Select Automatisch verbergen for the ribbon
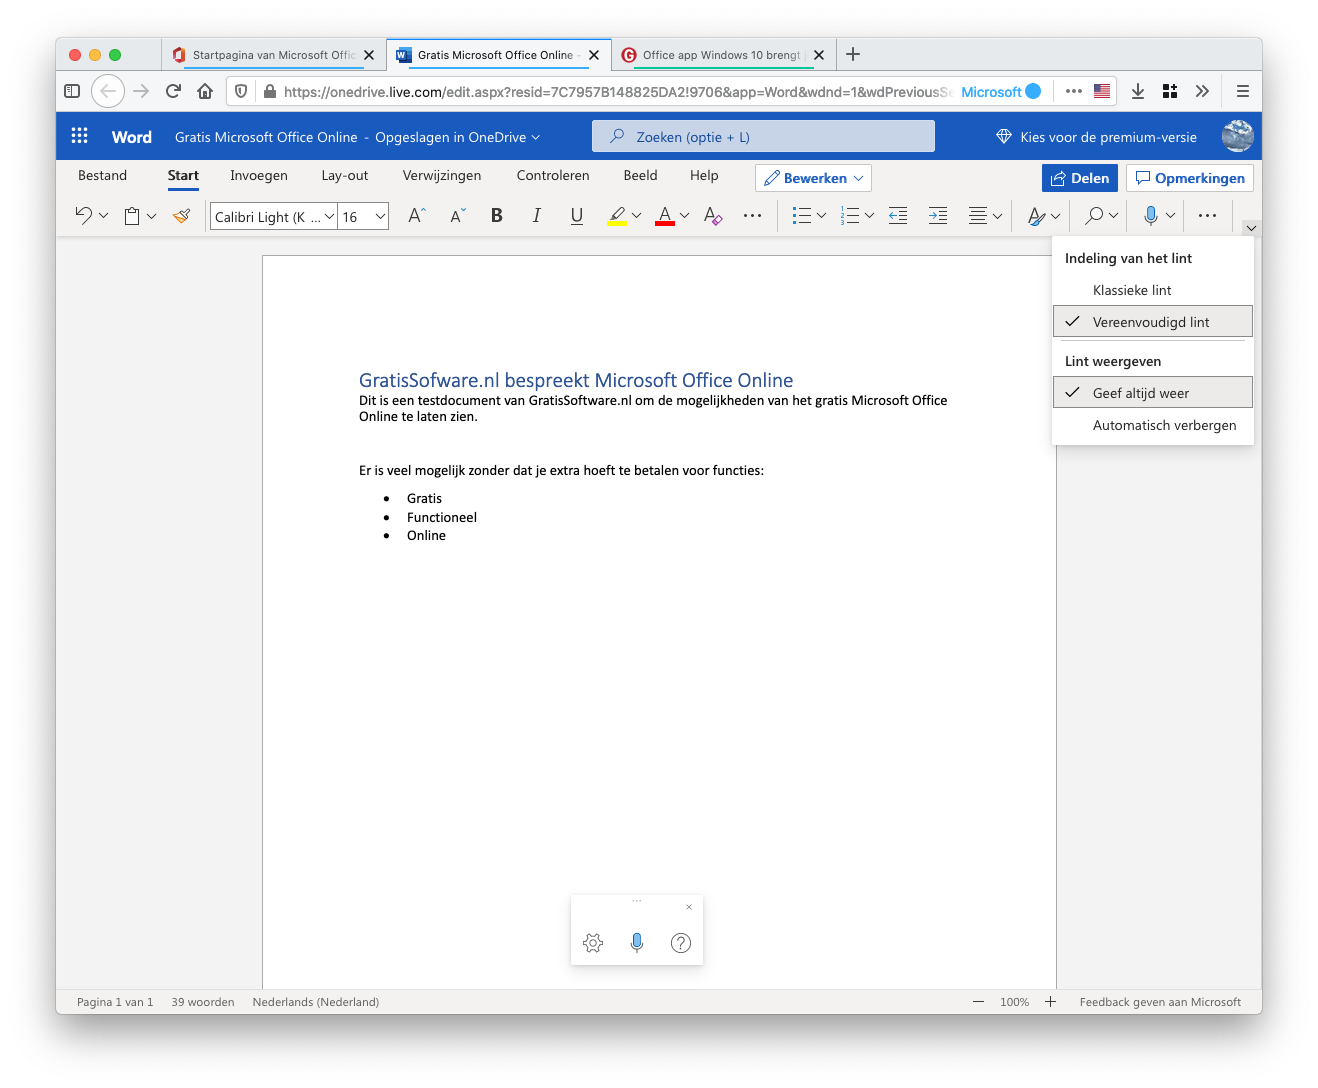The image size is (1318, 1088). 1164,425
